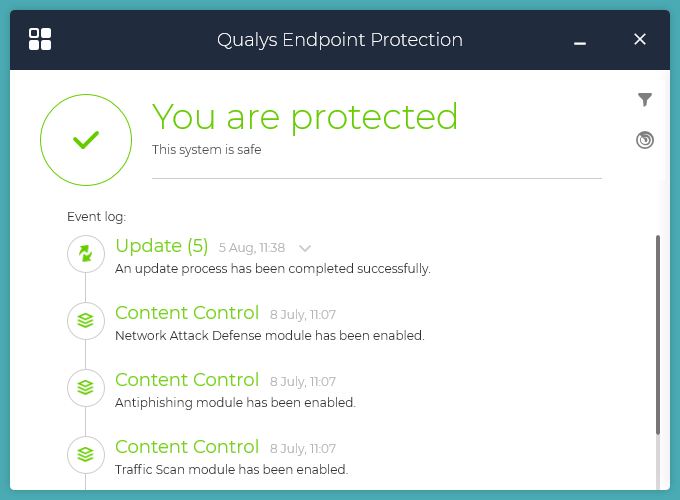Image resolution: width=680 pixels, height=500 pixels.
Task: Select the Content Control Antiphishing entry title
Action: [x=187, y=380]
